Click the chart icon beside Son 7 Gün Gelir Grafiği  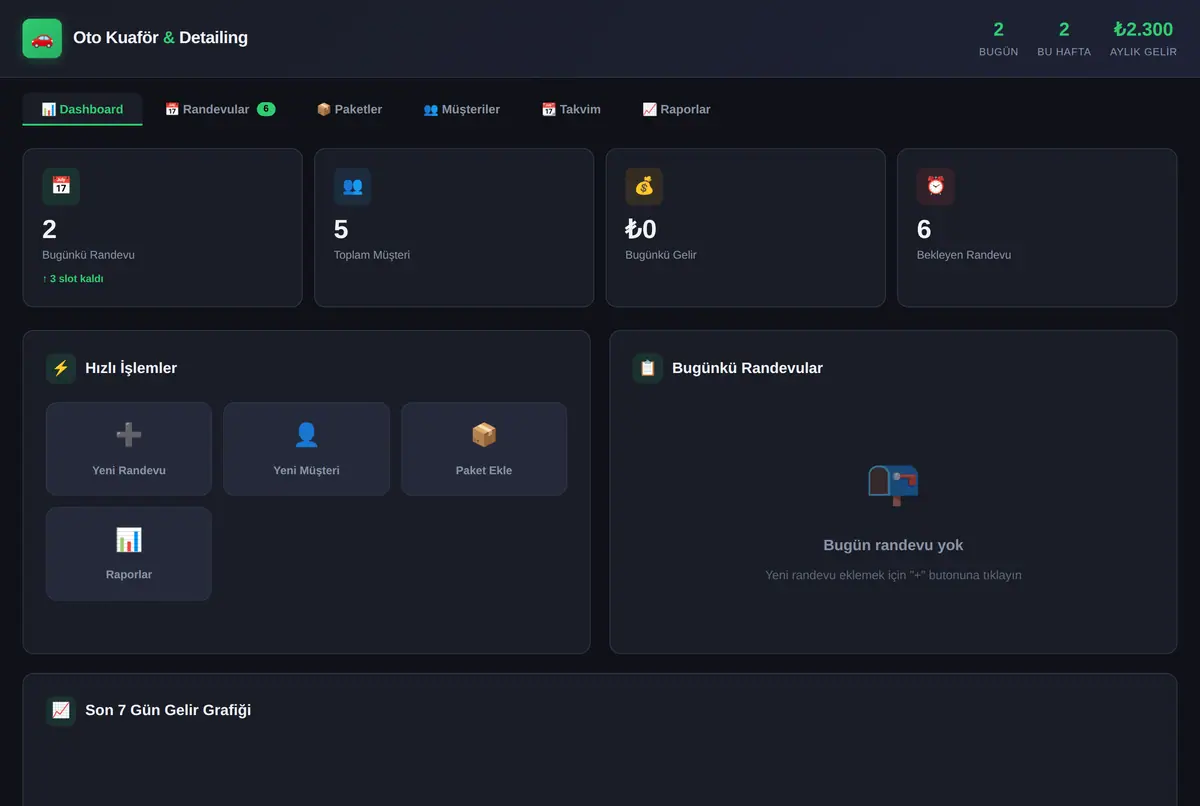tap(61, 710)
